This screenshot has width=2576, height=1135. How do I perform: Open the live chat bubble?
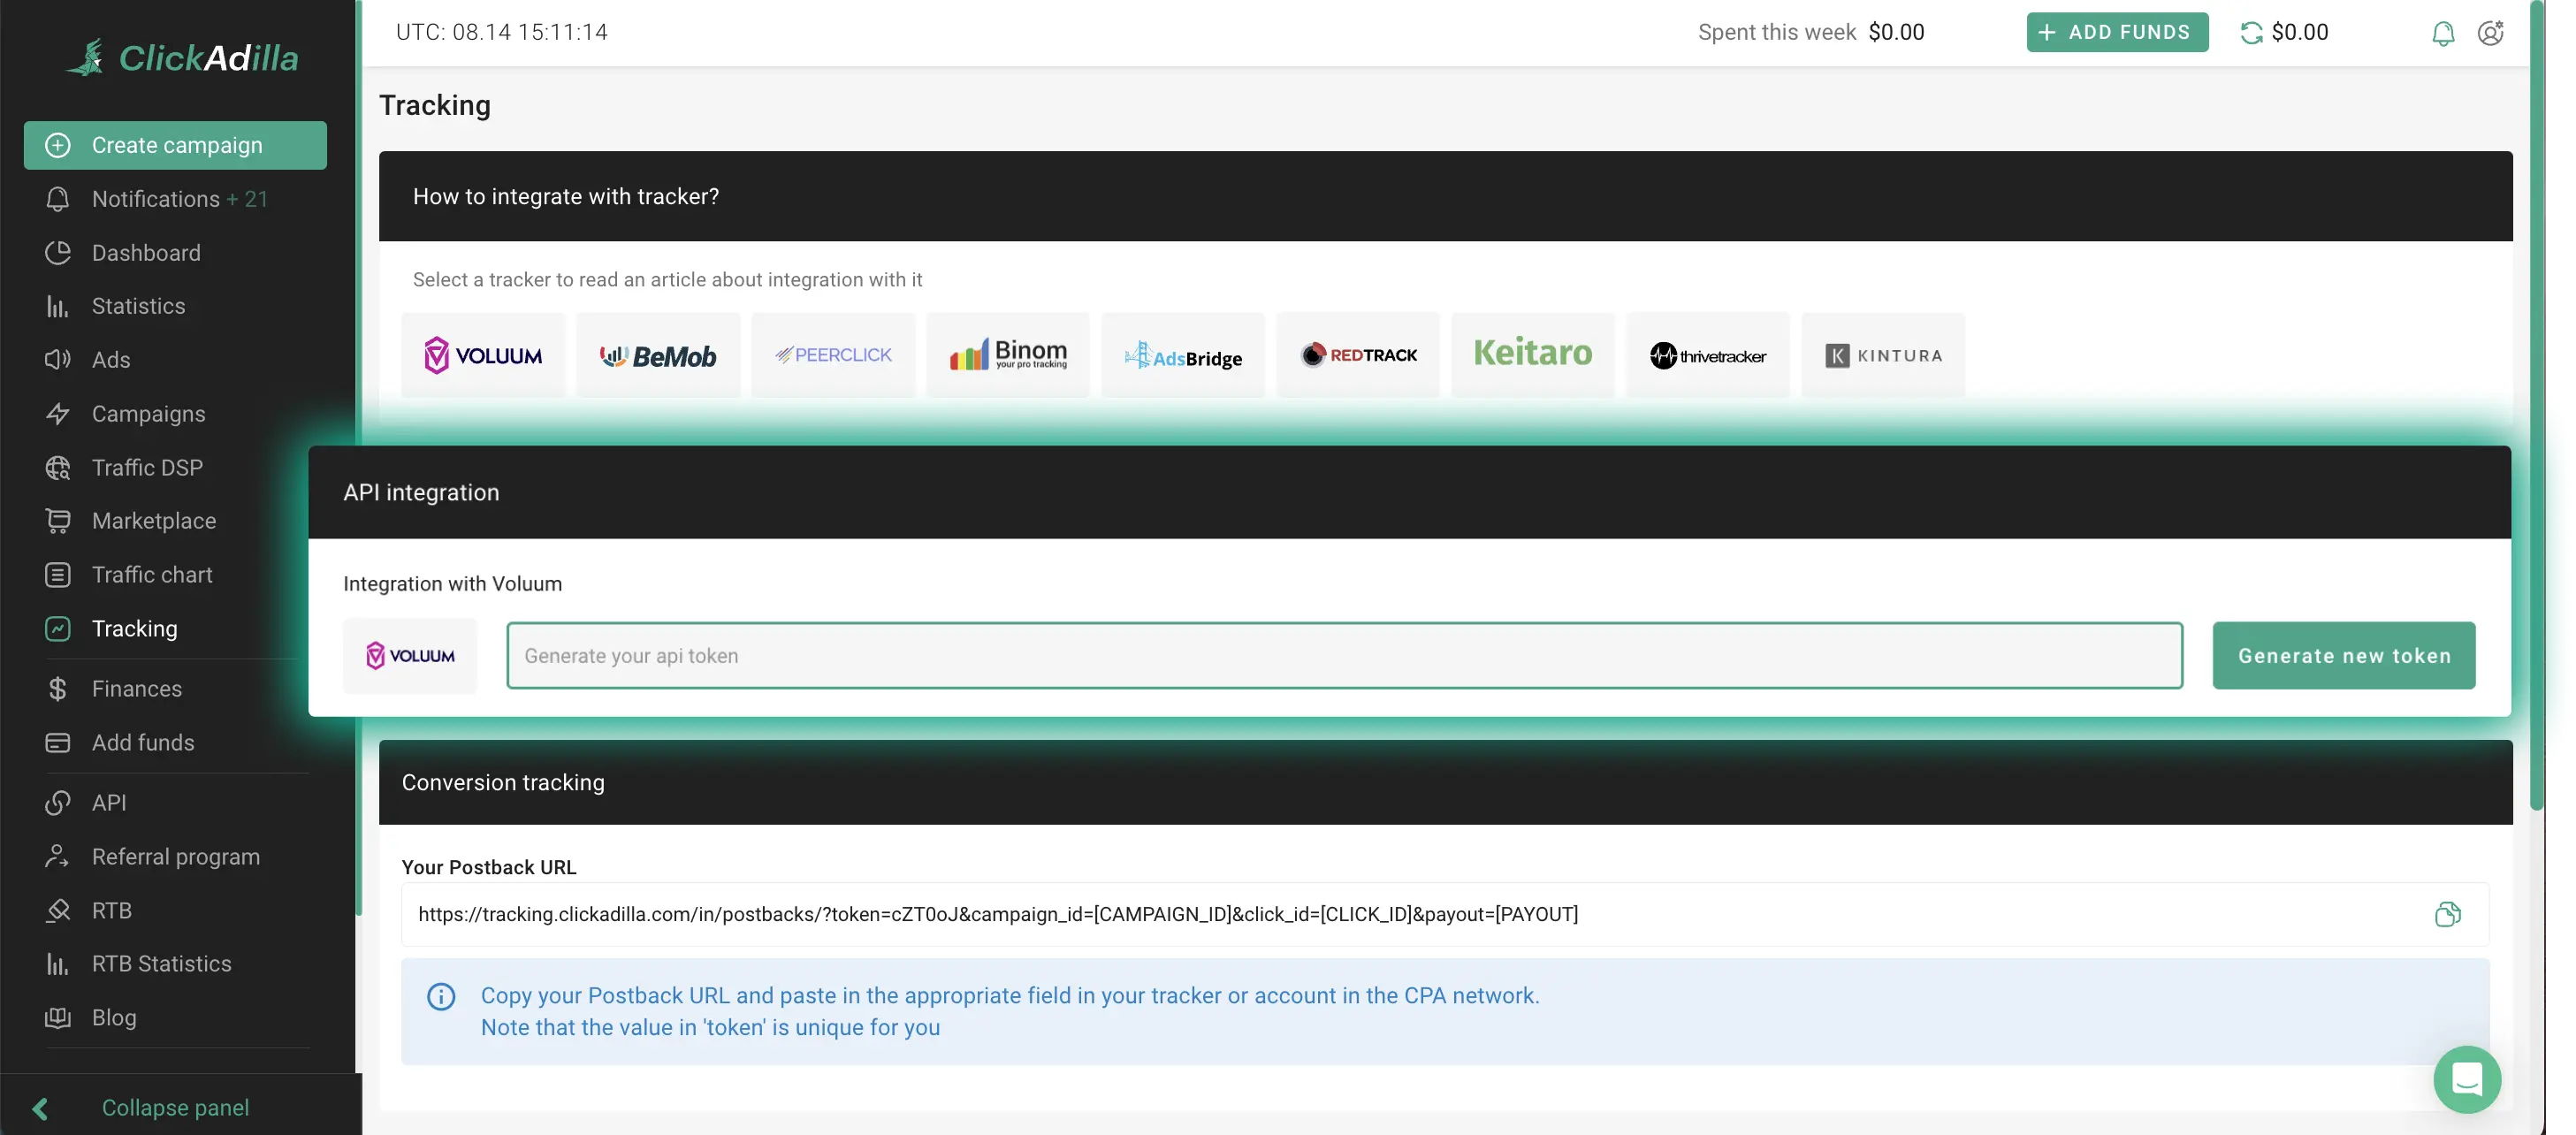coord(2466,1080)
